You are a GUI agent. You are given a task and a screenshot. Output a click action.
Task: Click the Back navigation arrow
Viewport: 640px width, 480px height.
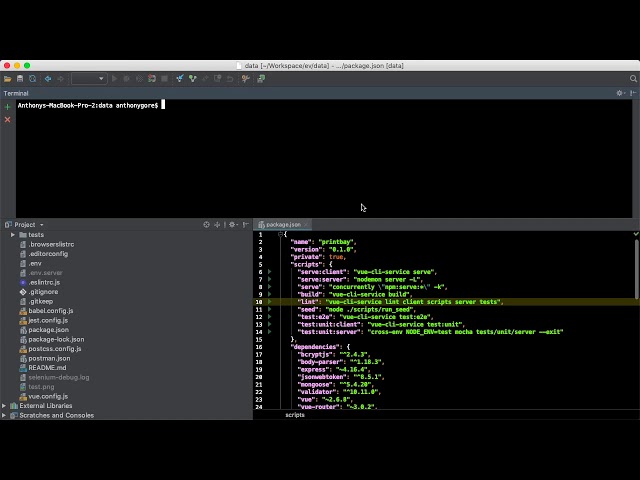[x=48, y=79]
